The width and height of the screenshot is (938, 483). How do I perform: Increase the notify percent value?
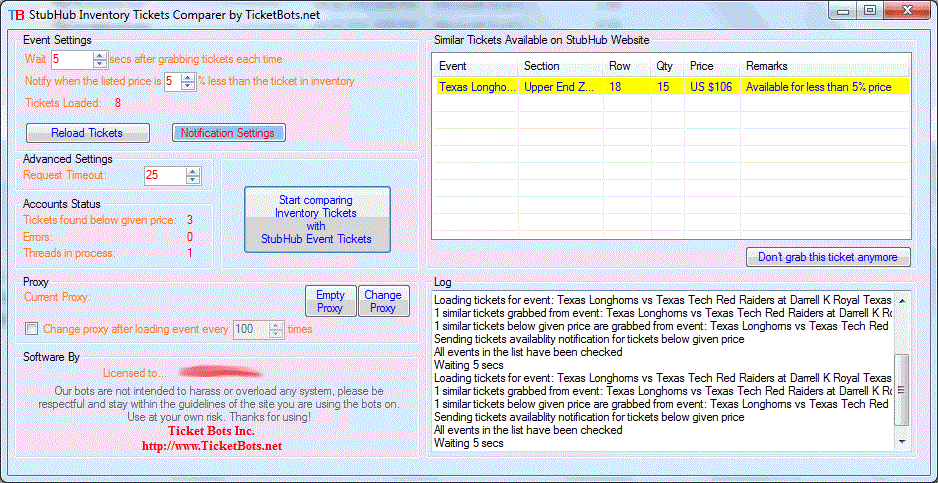[x=188, y=77]
